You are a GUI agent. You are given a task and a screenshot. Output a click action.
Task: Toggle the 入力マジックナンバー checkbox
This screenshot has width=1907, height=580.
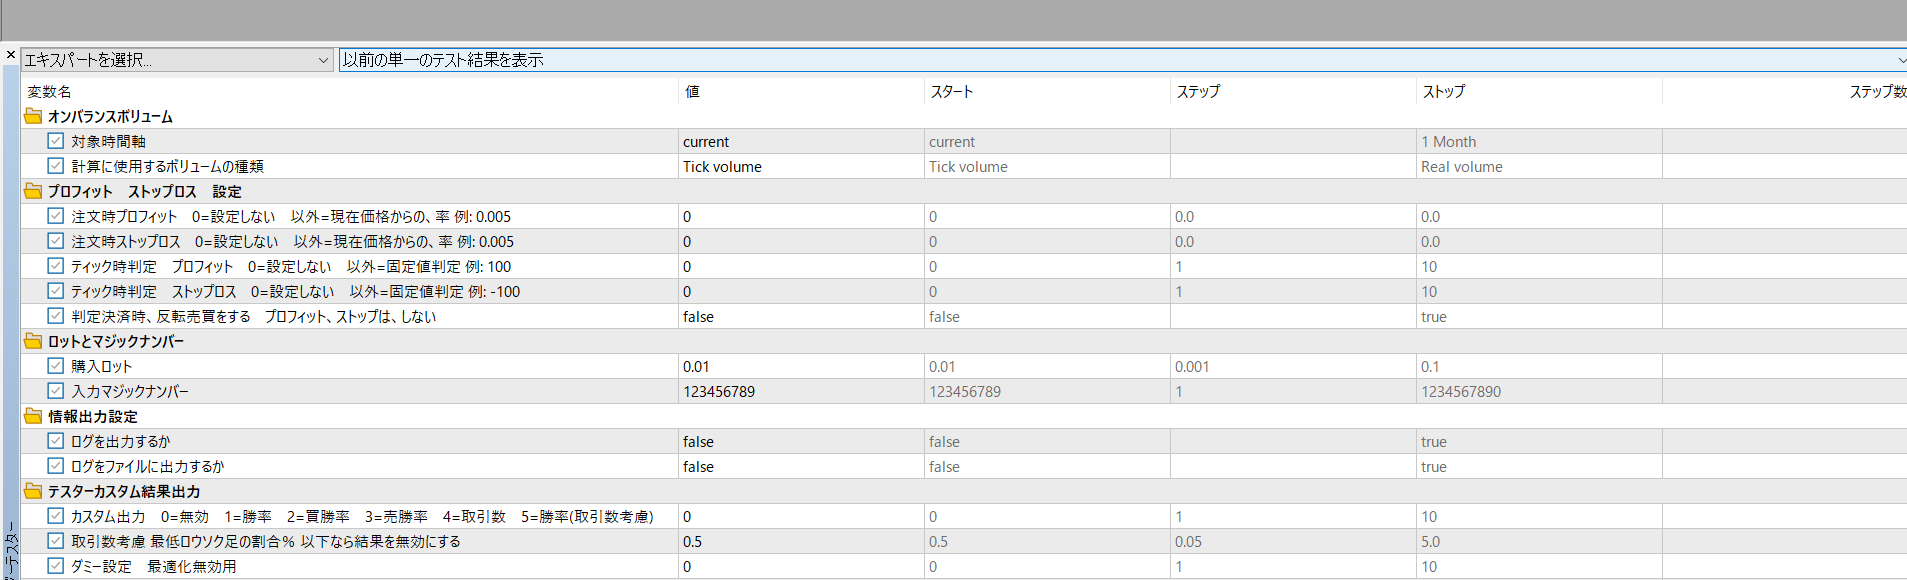coord(56,391)
